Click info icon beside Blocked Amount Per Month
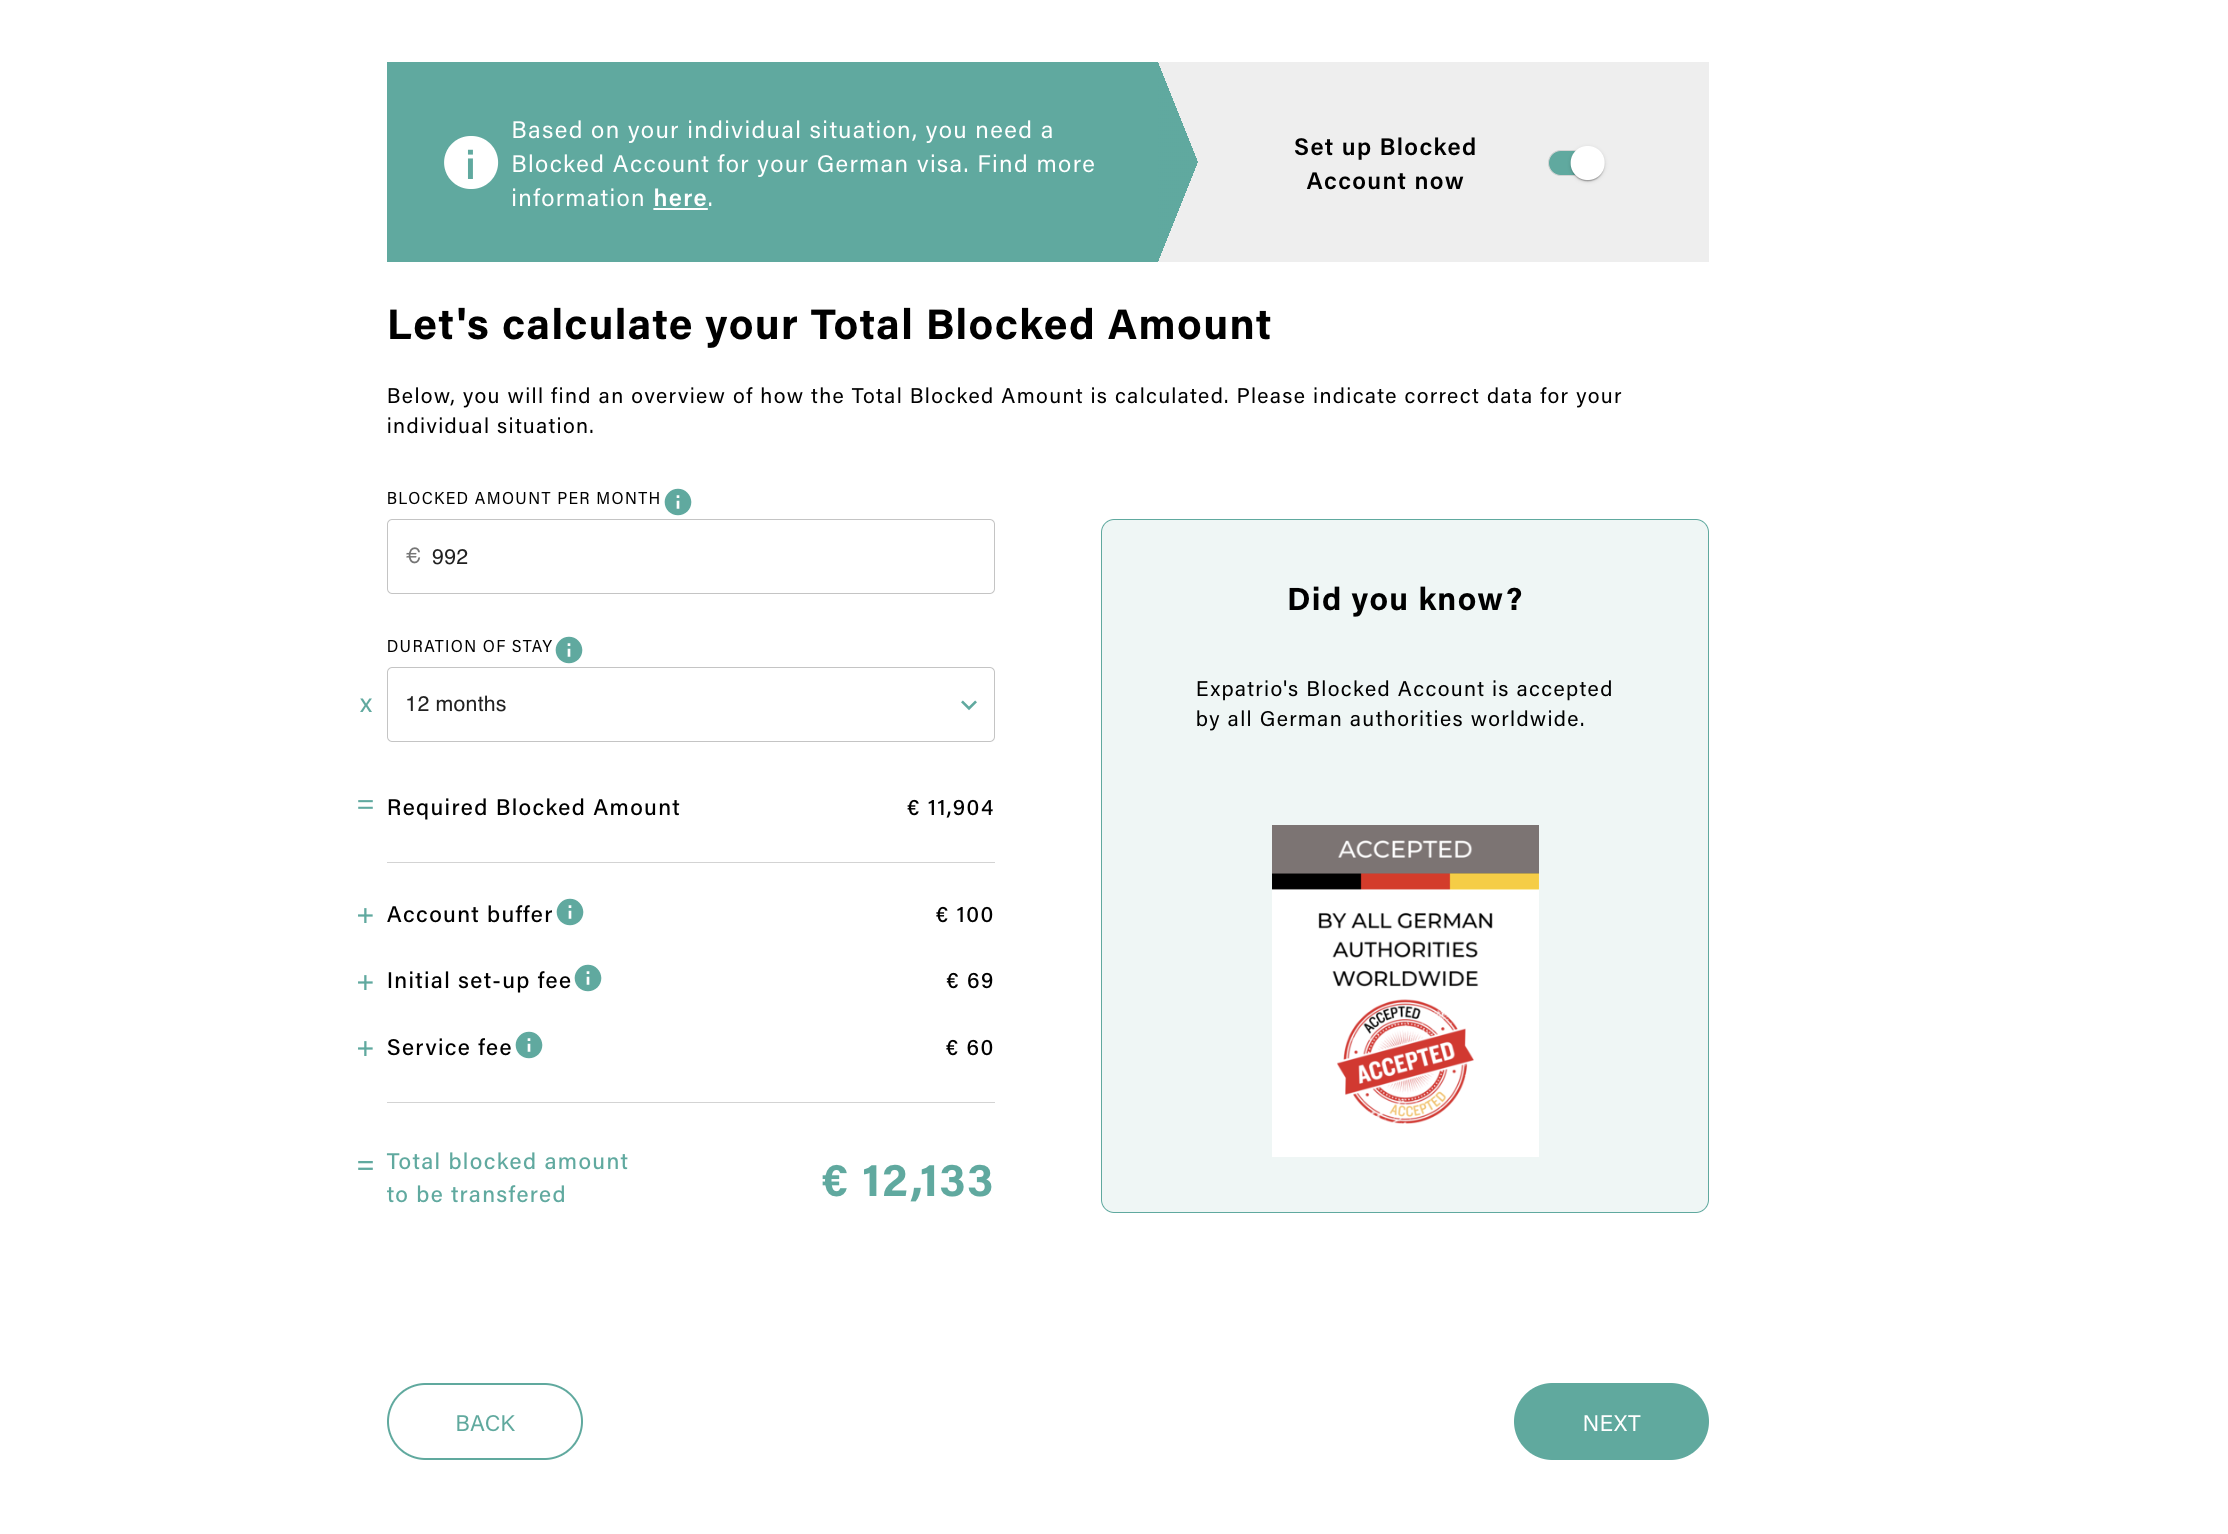2228x1534 pixels. pos(678,501)
